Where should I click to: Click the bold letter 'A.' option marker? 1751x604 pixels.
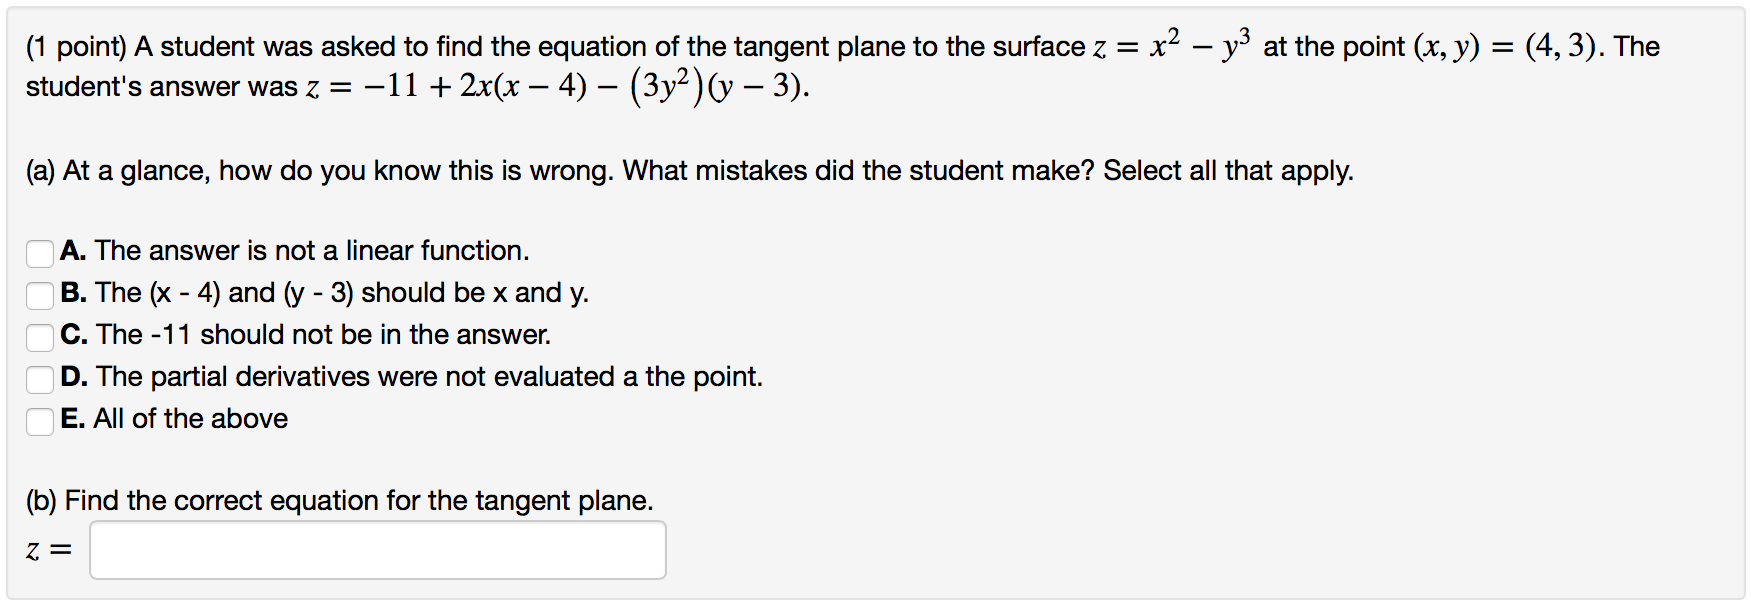(73, 251)
